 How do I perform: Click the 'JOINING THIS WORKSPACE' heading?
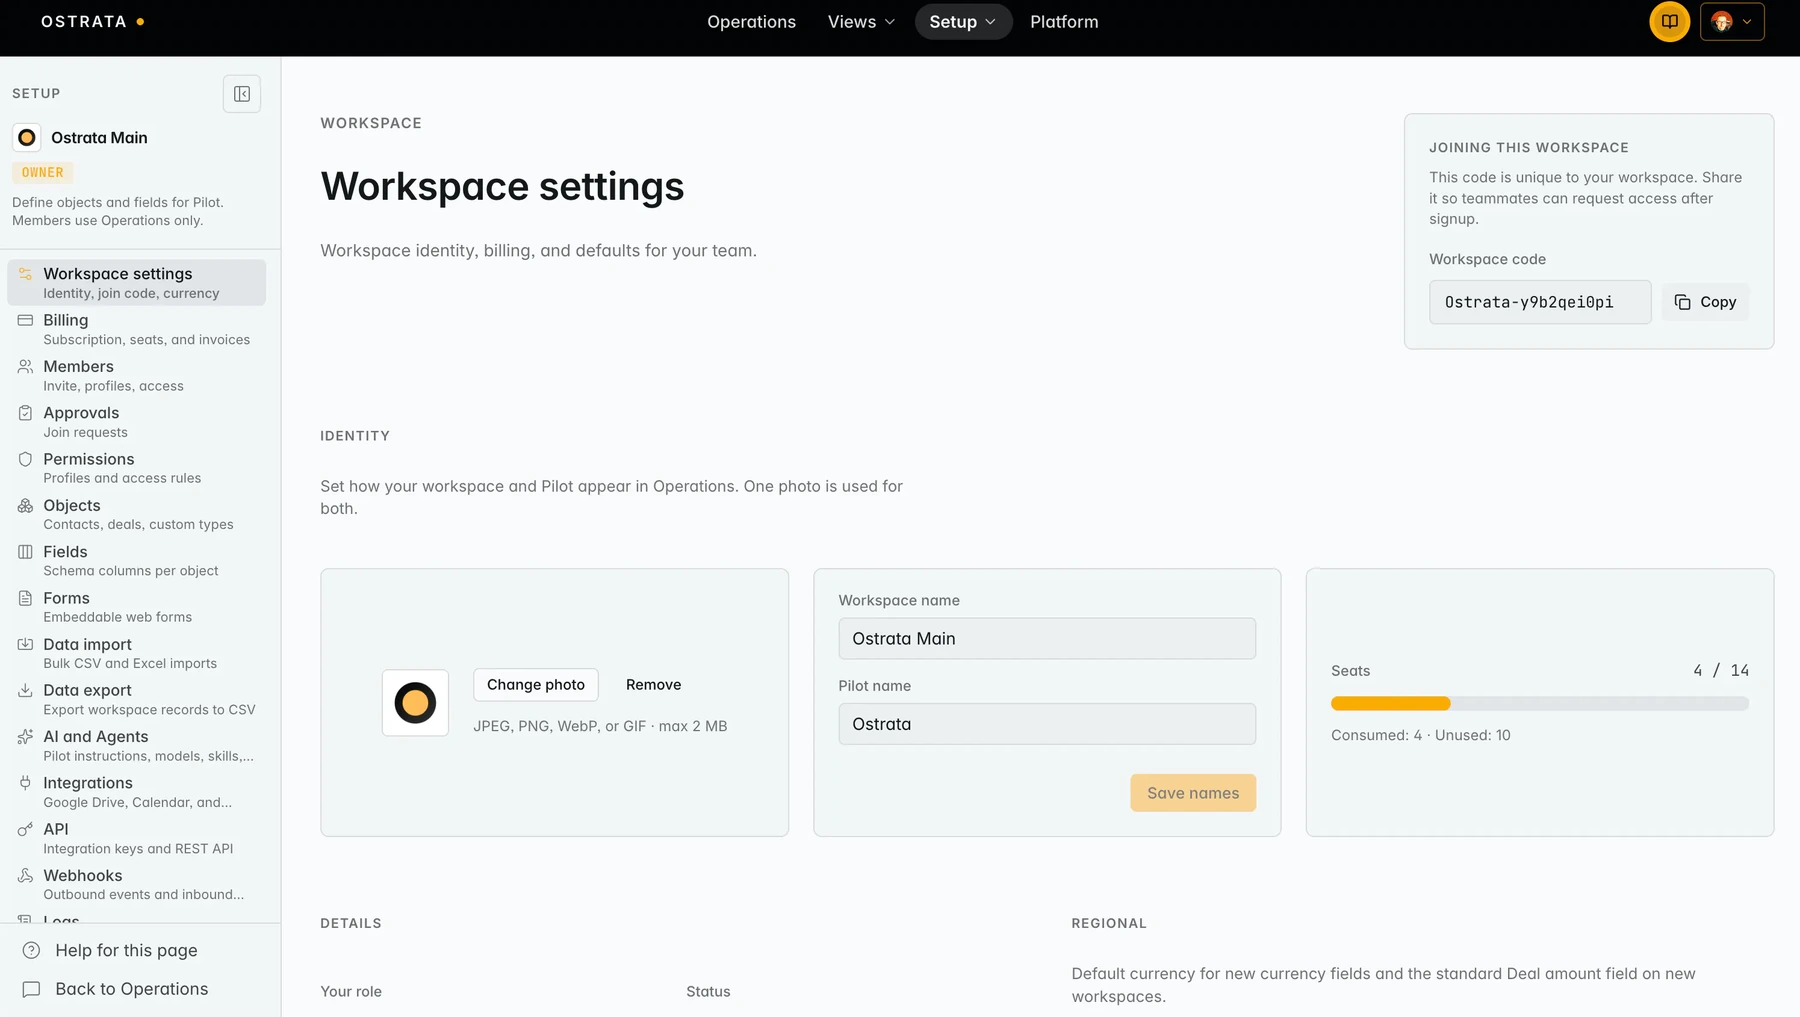tap(1529, 147)
